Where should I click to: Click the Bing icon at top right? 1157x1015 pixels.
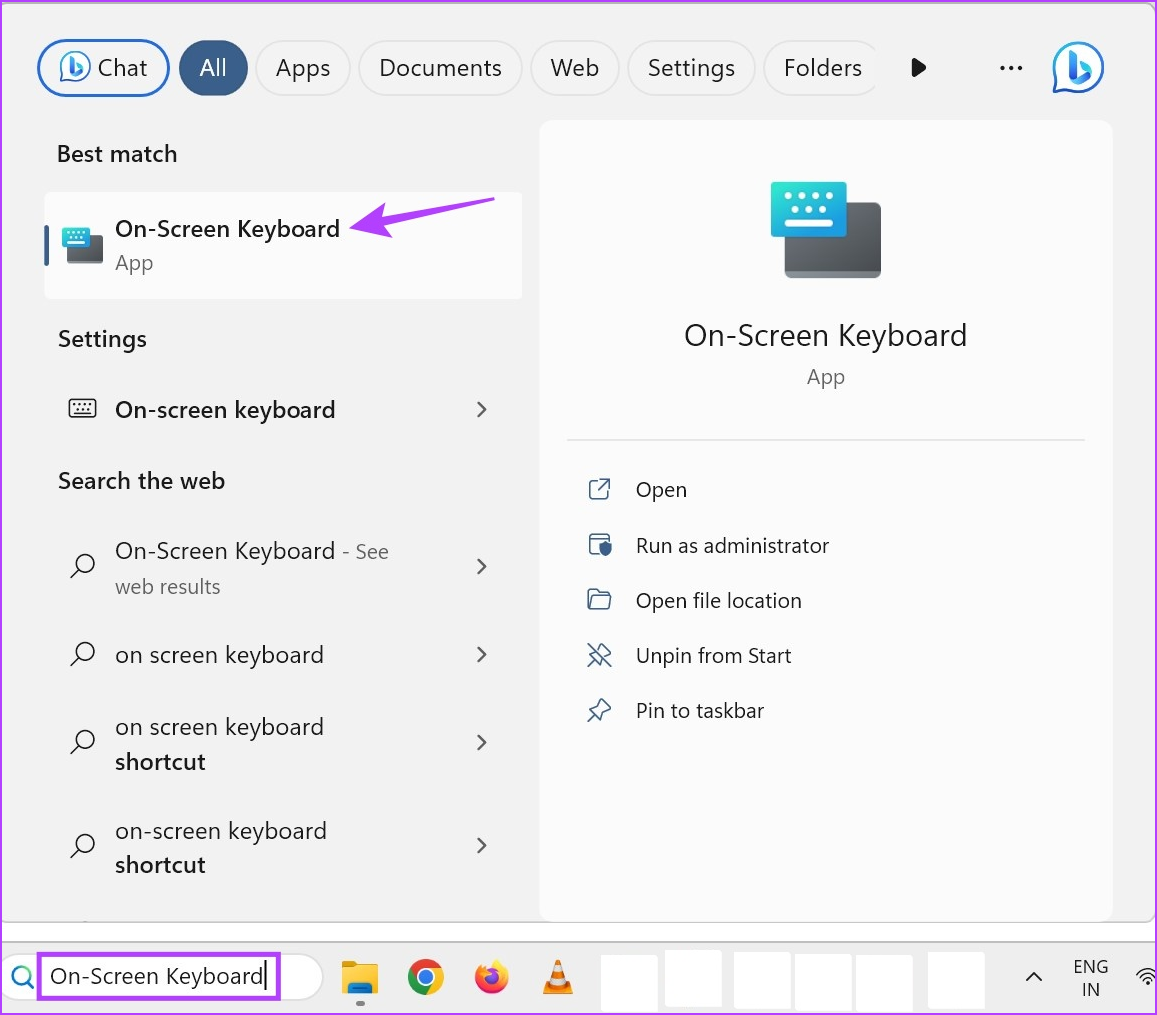pyautogui.click(x=1077, y=68)
